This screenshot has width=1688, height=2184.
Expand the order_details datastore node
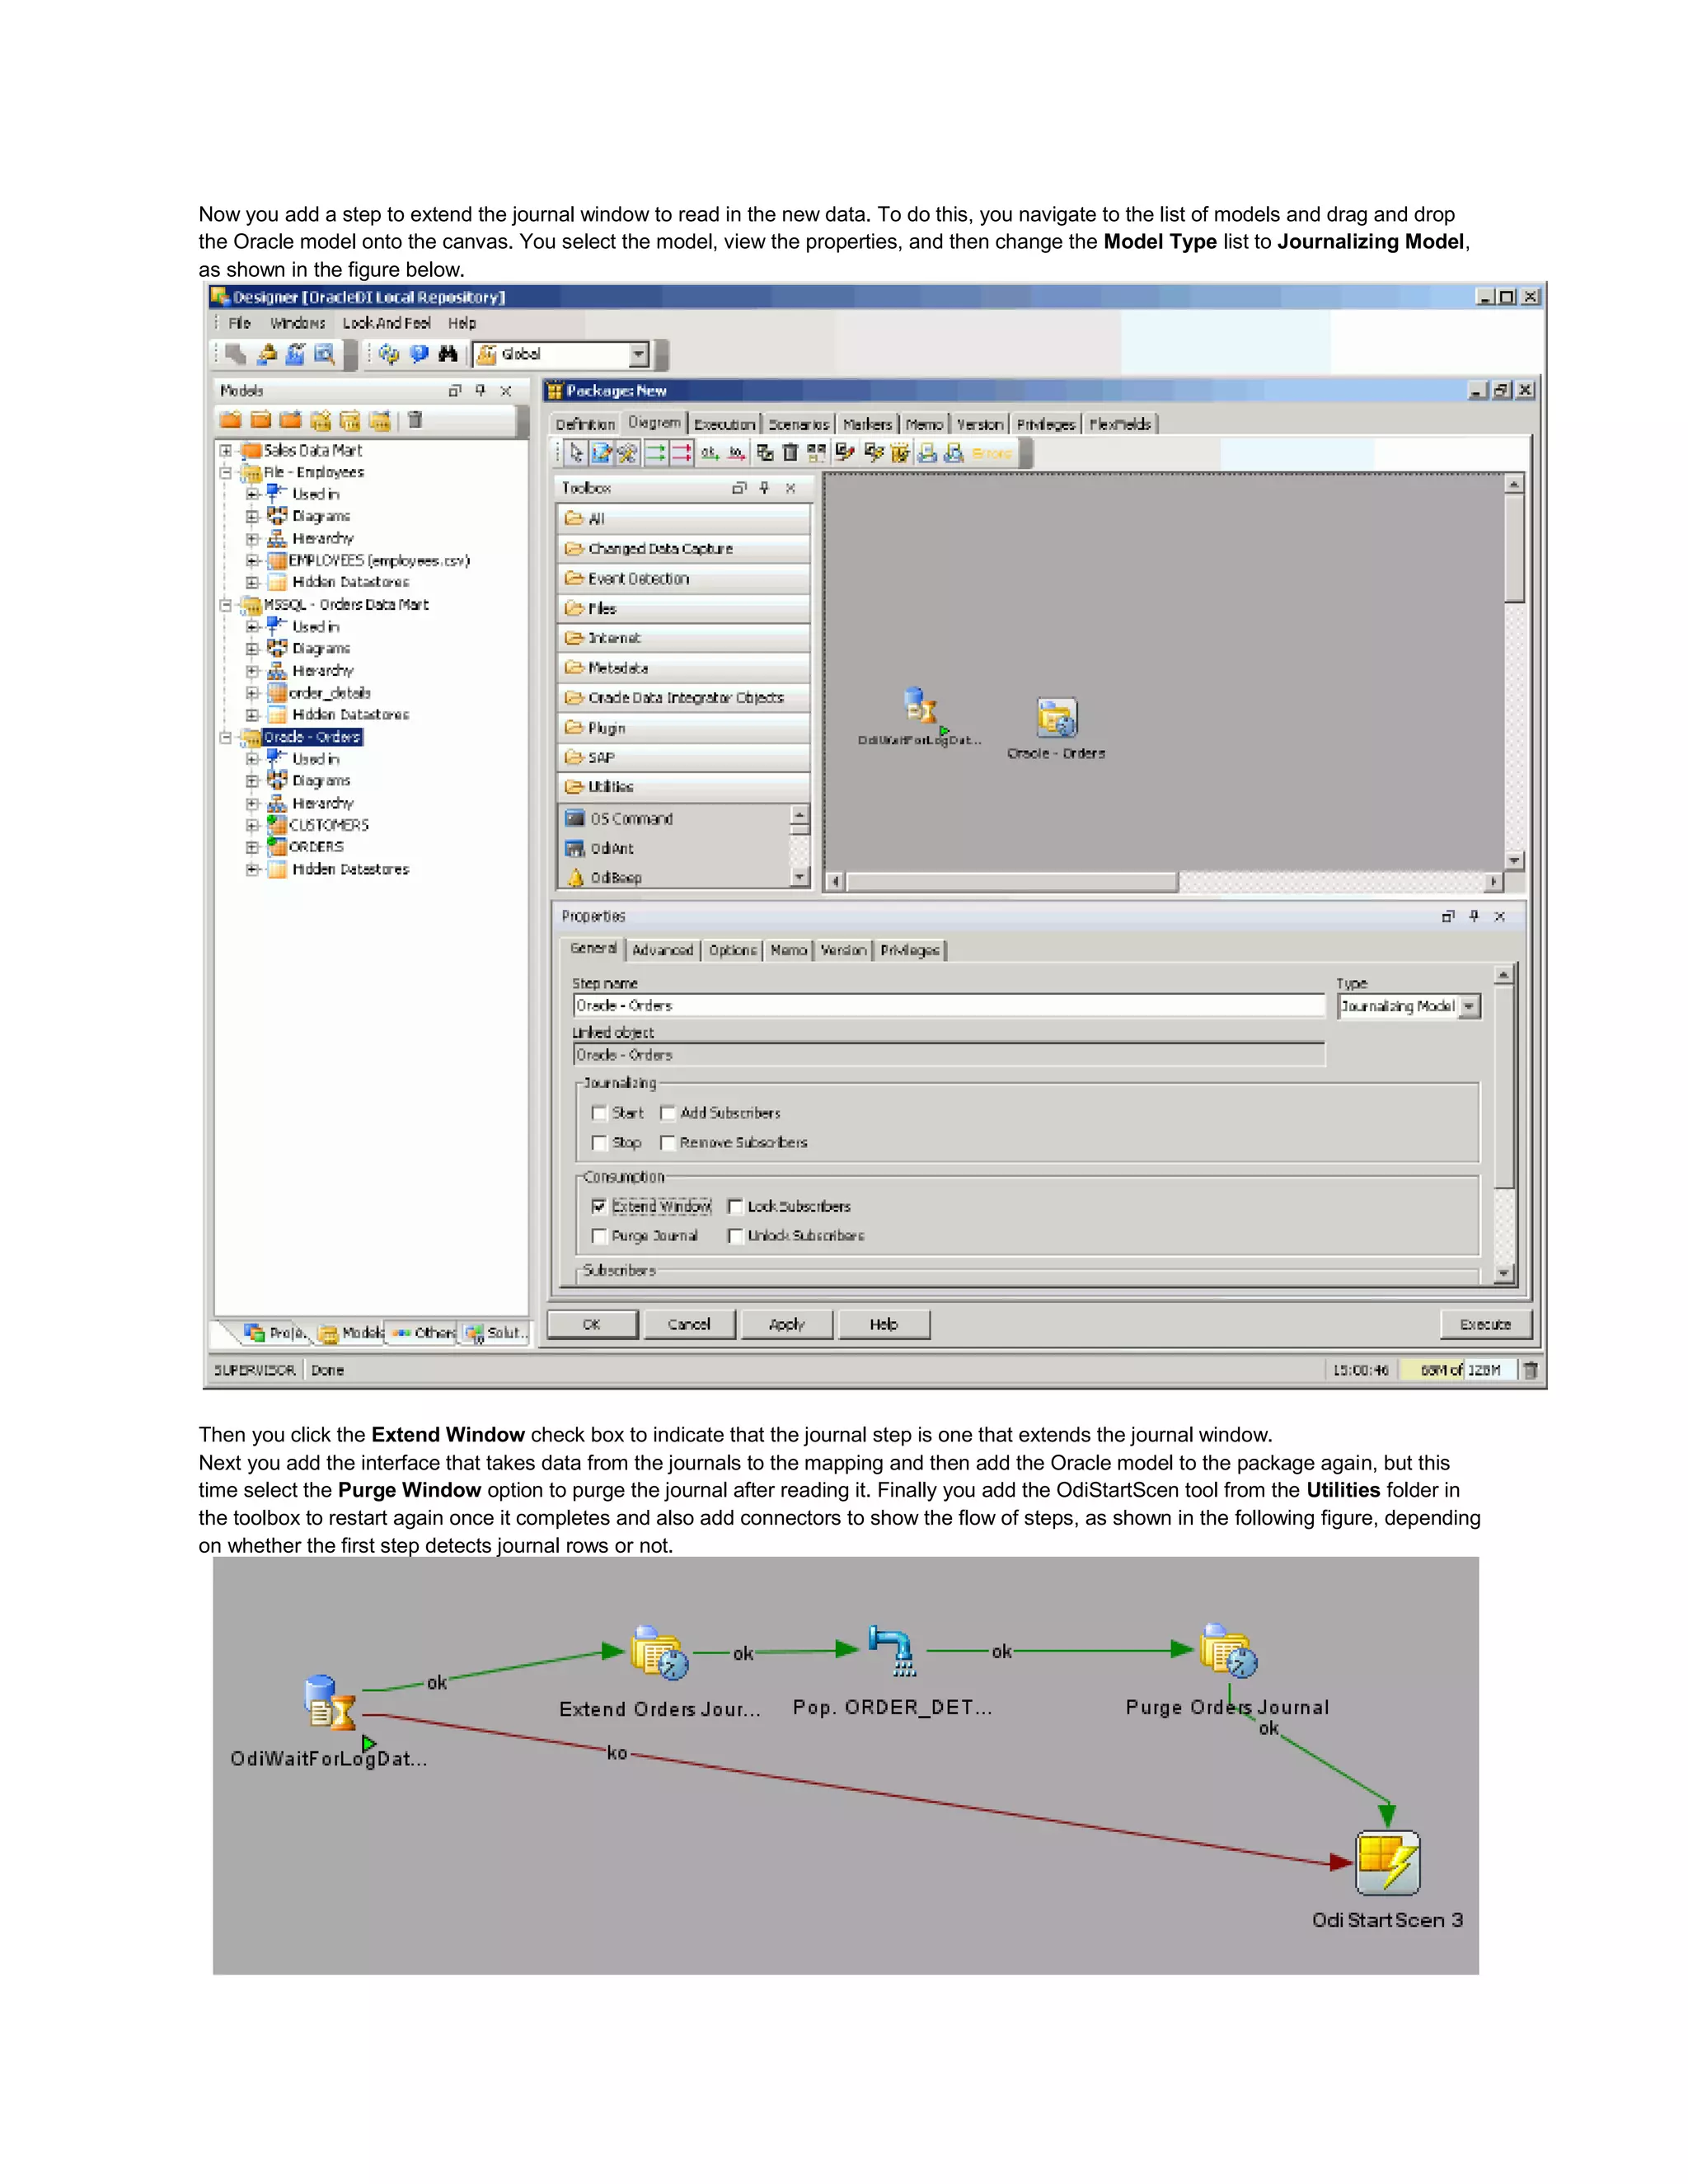253,693
